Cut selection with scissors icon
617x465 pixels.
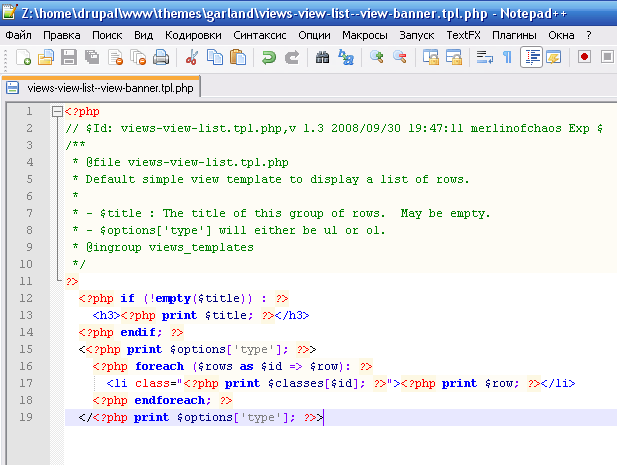coord(192,57)
